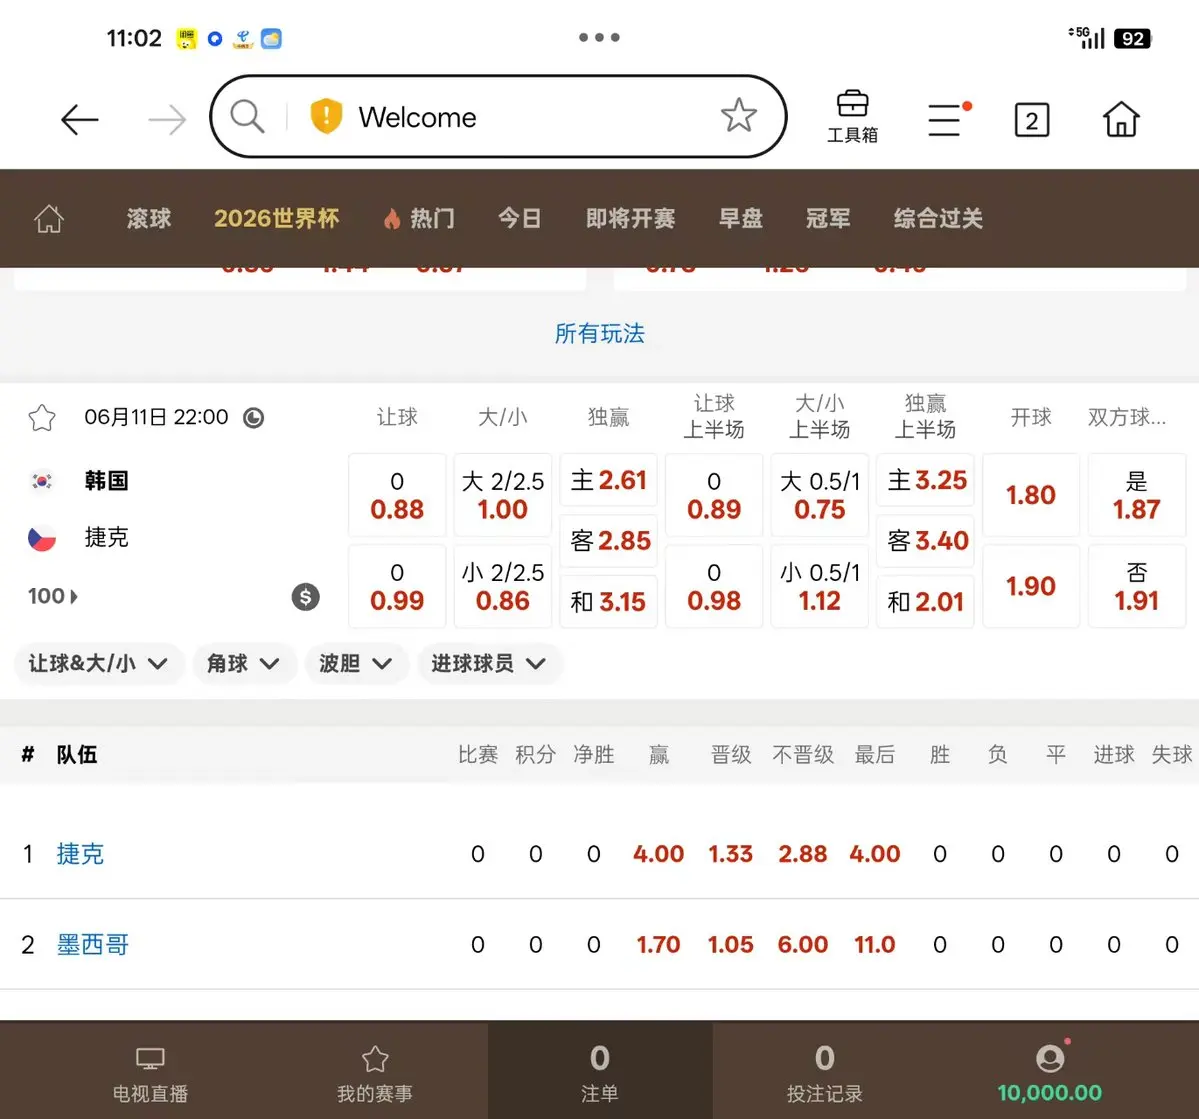Viewport: 1199px width, 1119px height.
Task: Select first-half 和 2.01
Action: tap(925, 601)
